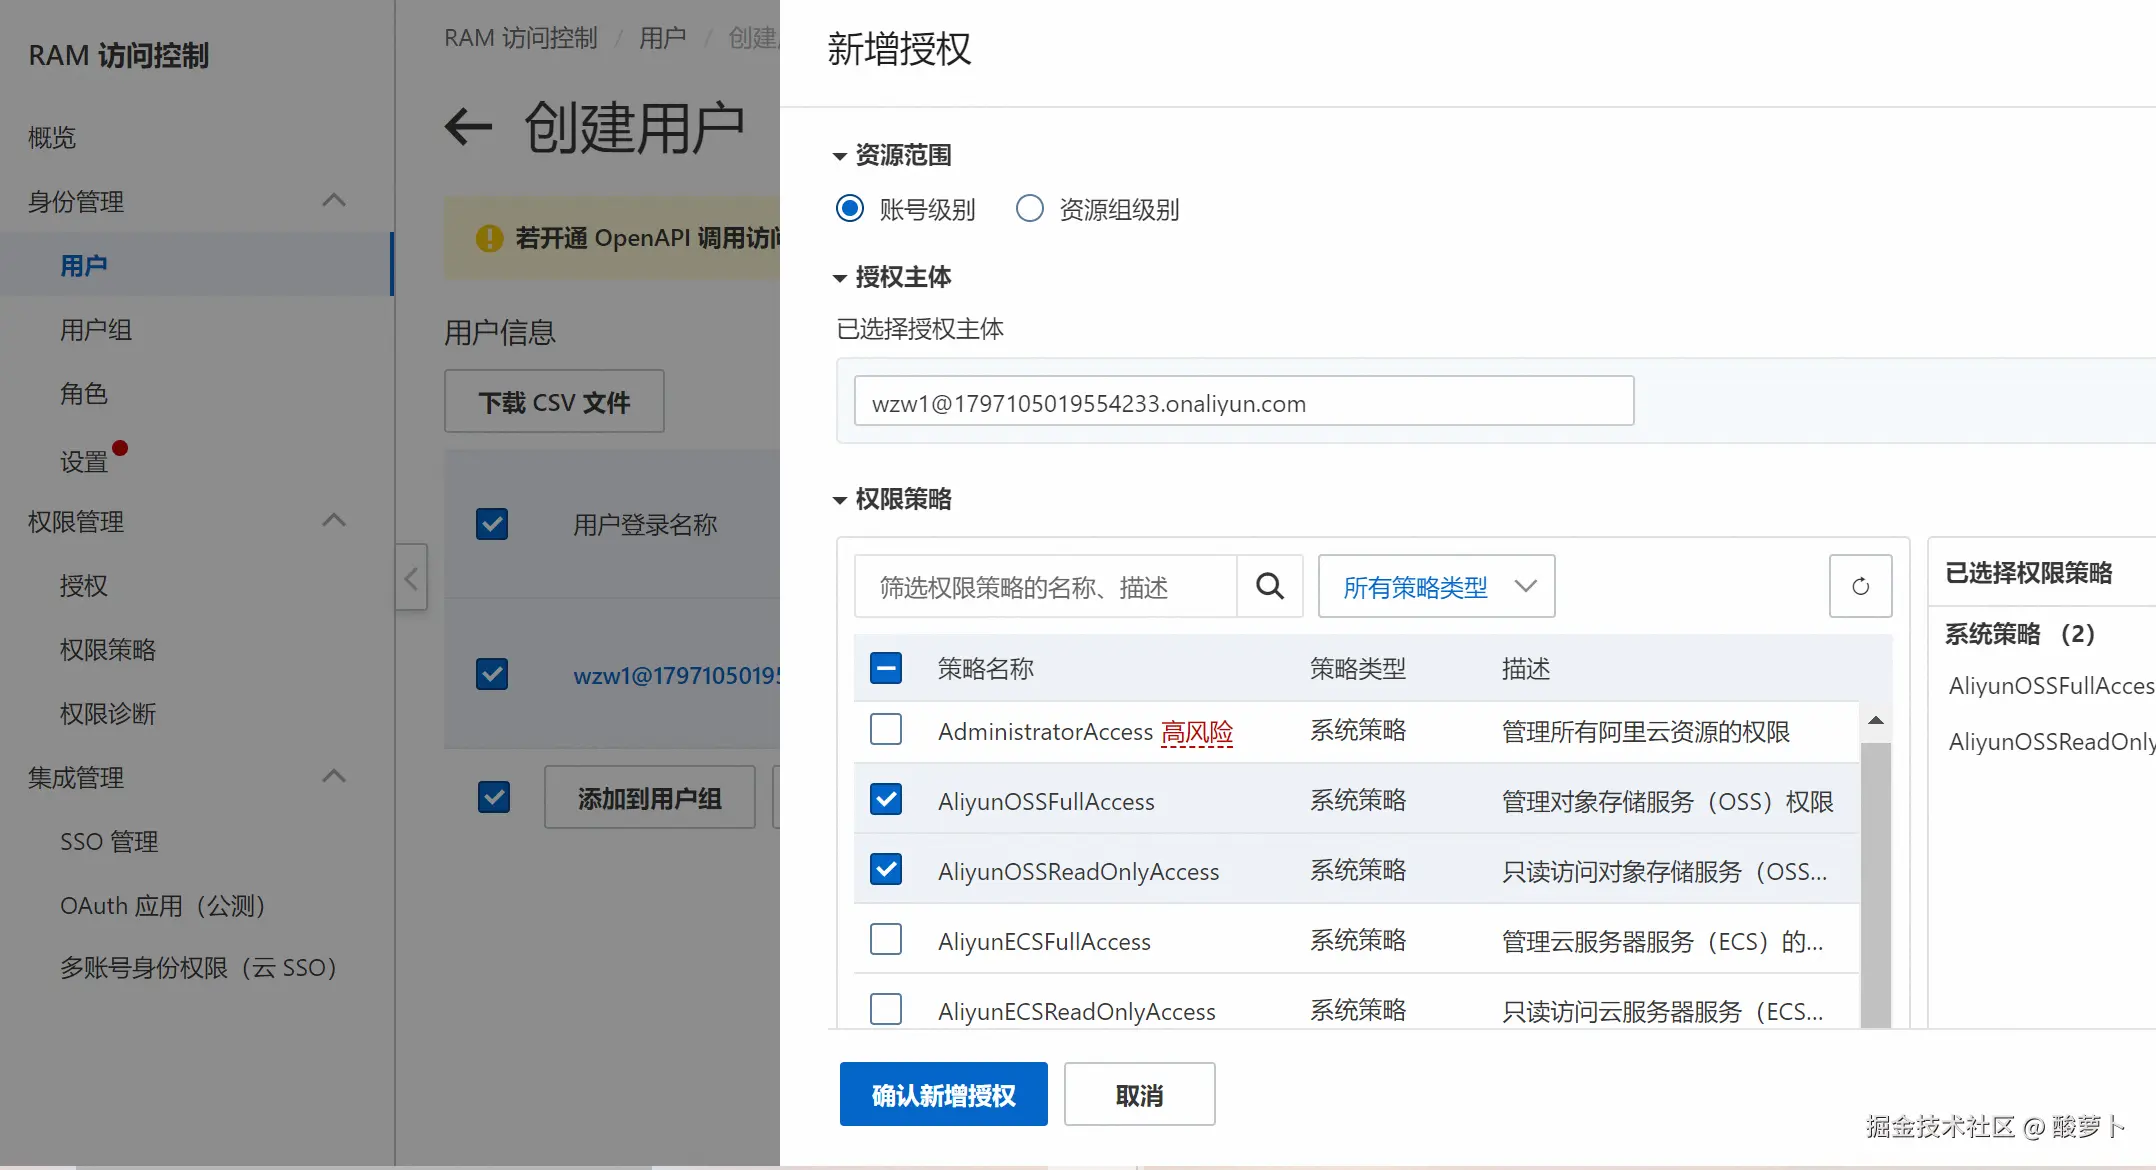Viewport: 2156px width, 1170px height.
Task: Click the back arrow beside 创建用户
Action: [468, 127]
